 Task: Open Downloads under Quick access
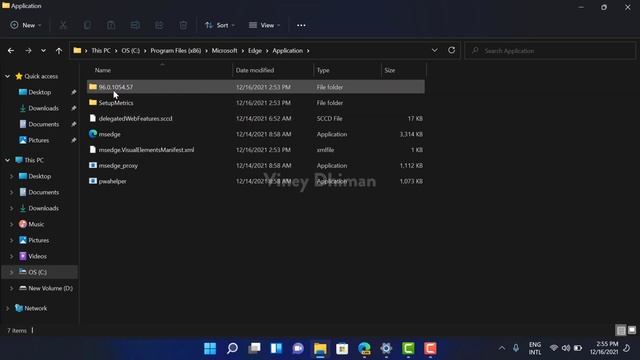(x=43, y=108)
